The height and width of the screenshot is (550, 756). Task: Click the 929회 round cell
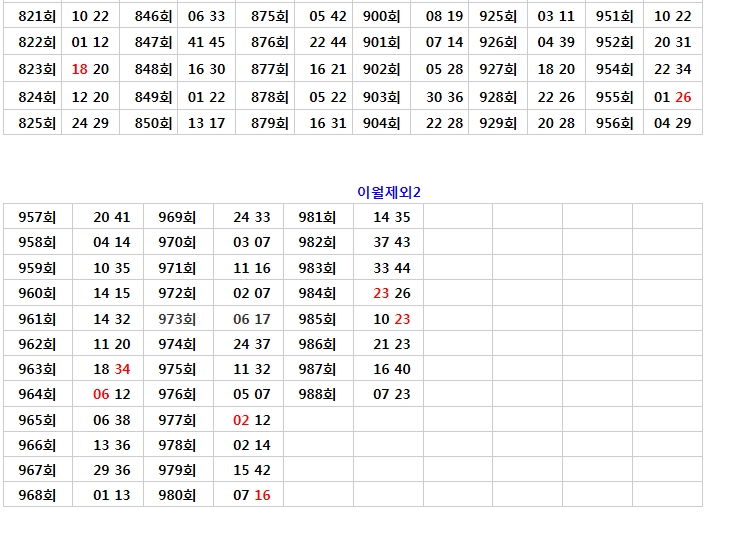(x=498, y=123)
